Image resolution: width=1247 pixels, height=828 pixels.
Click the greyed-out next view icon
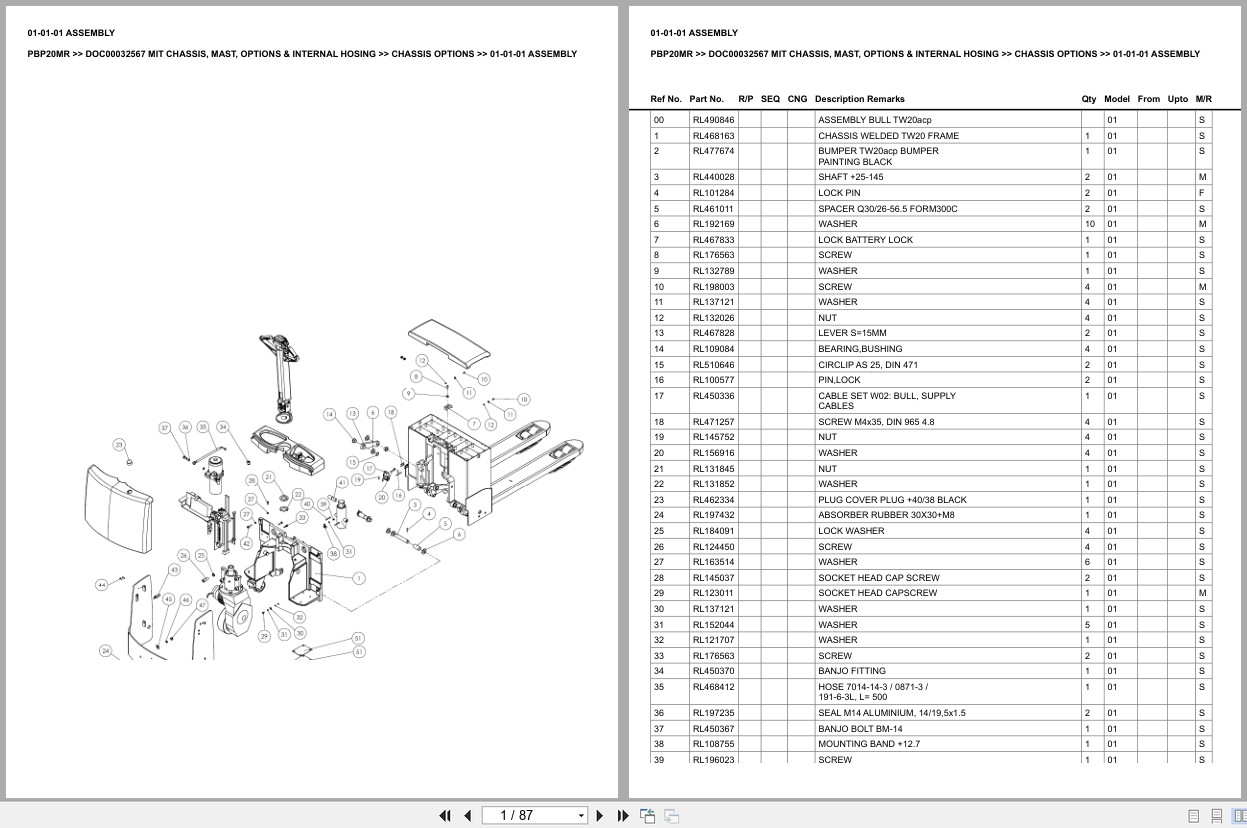click(x=672, y=815)
